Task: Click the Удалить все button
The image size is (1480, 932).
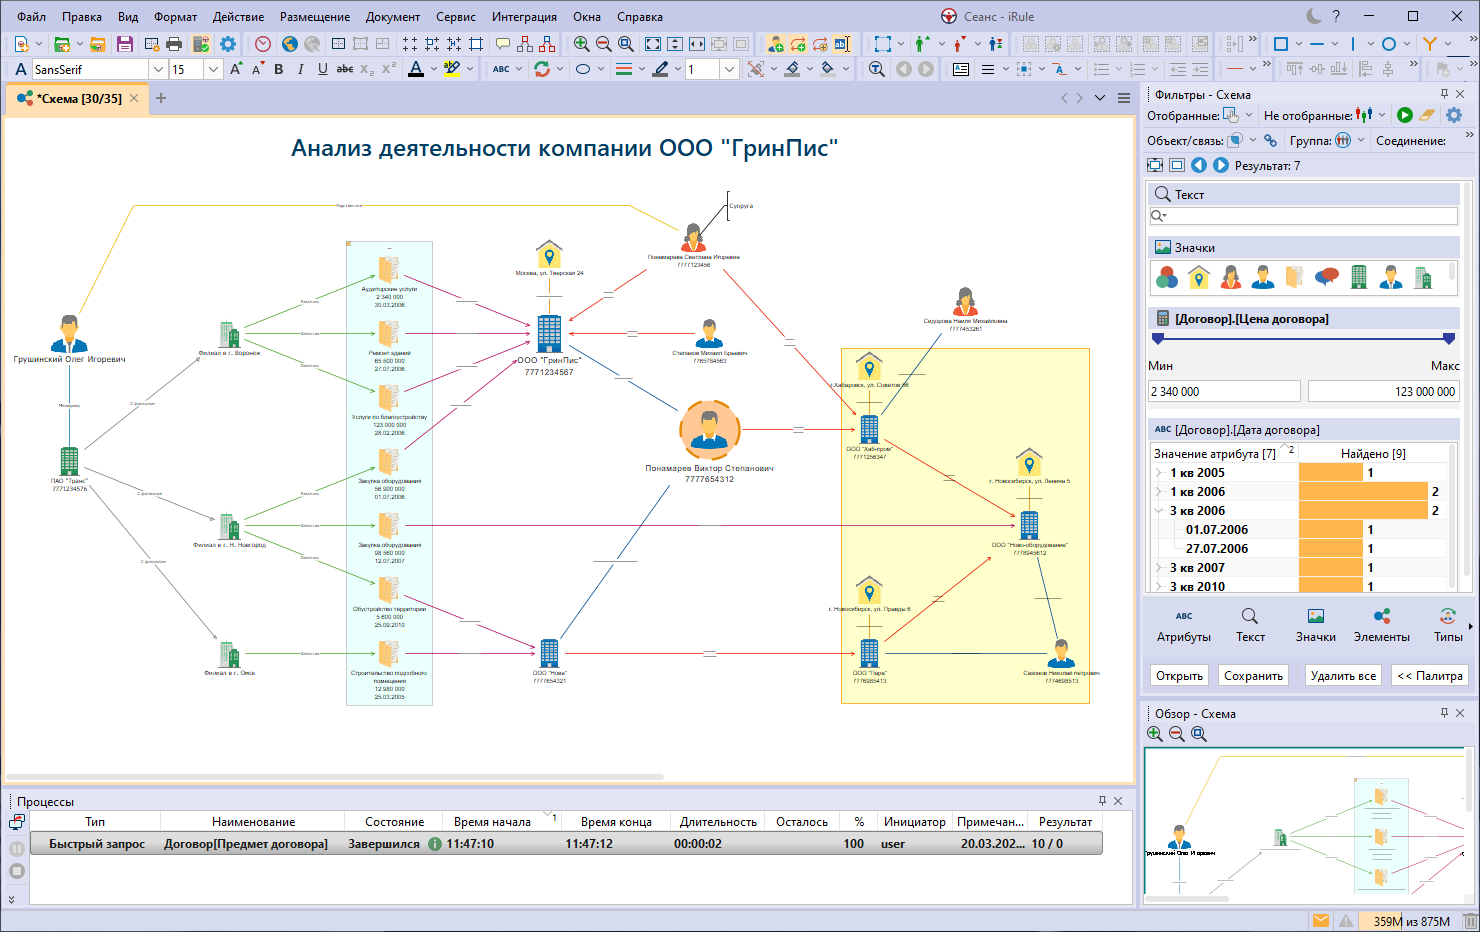Action: click(x=1343, y=676)
